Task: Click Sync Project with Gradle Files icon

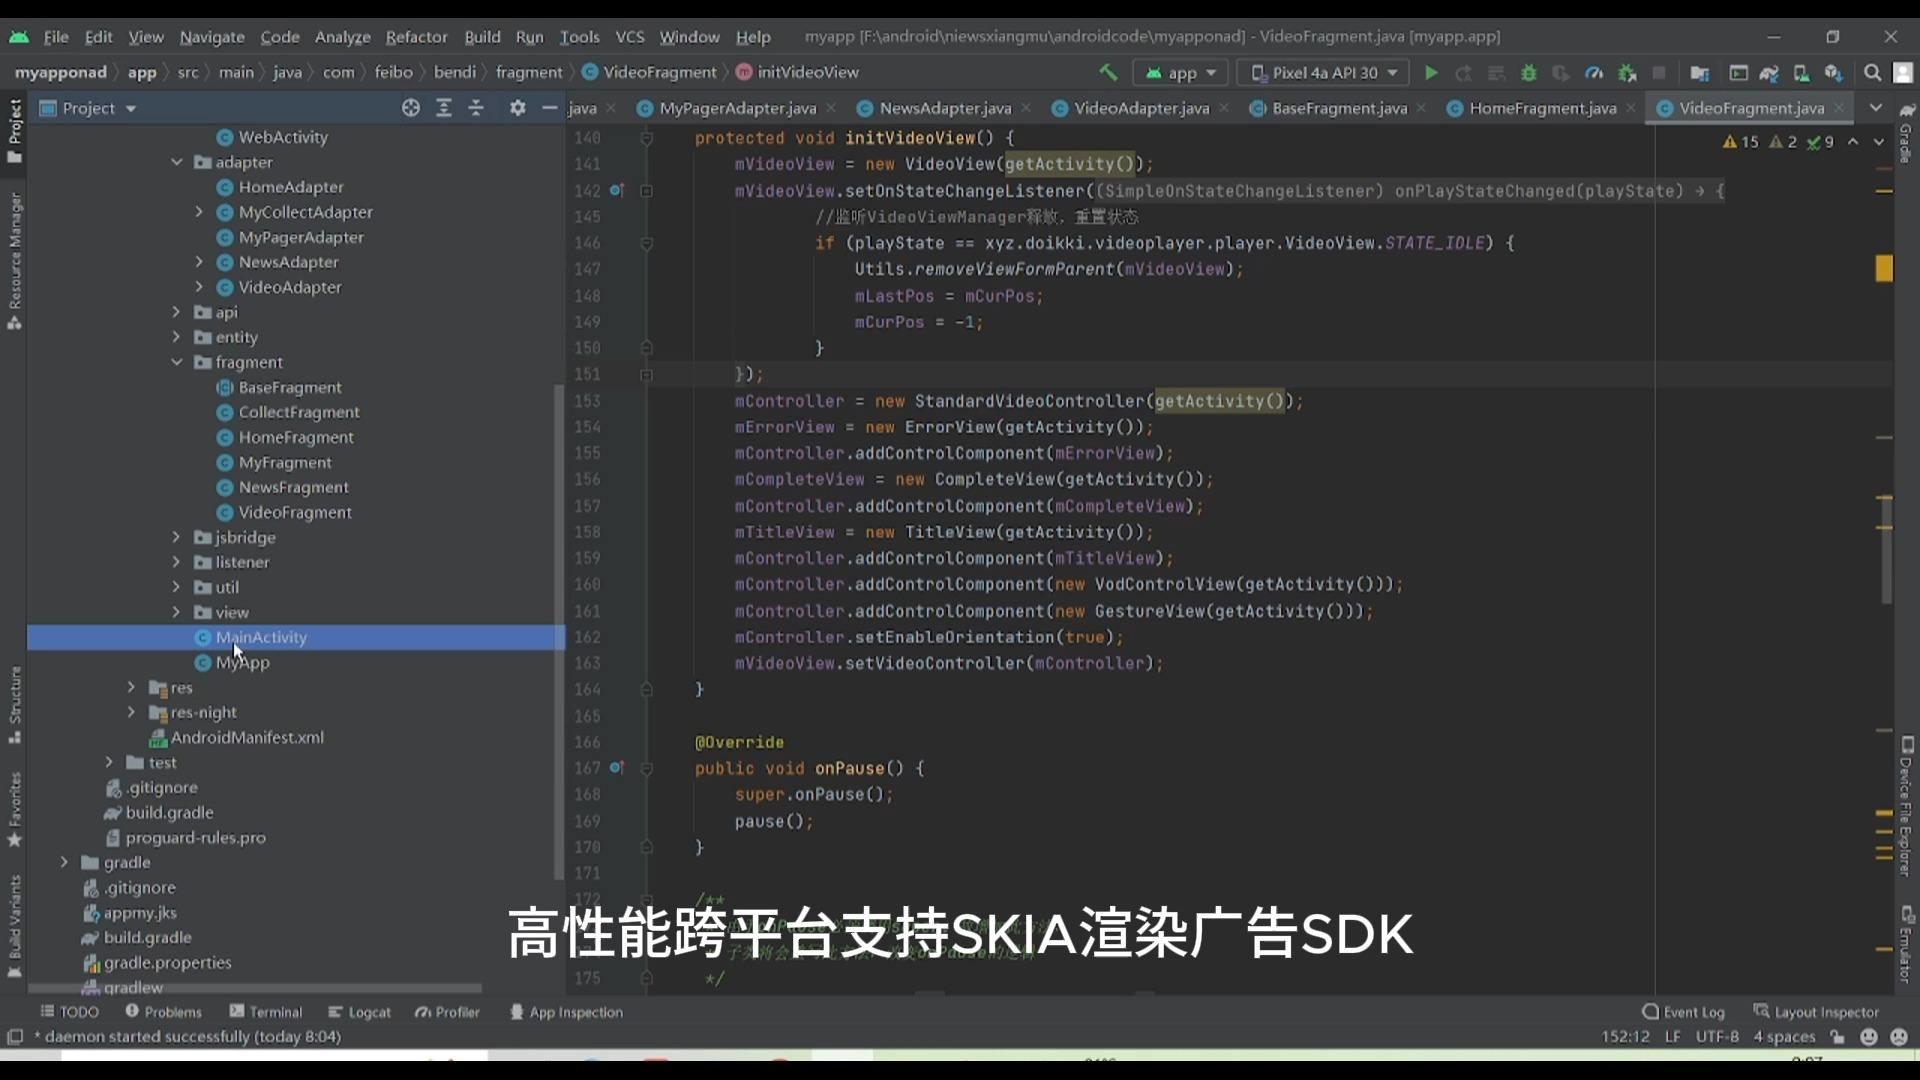Action: click(1769, 72)
